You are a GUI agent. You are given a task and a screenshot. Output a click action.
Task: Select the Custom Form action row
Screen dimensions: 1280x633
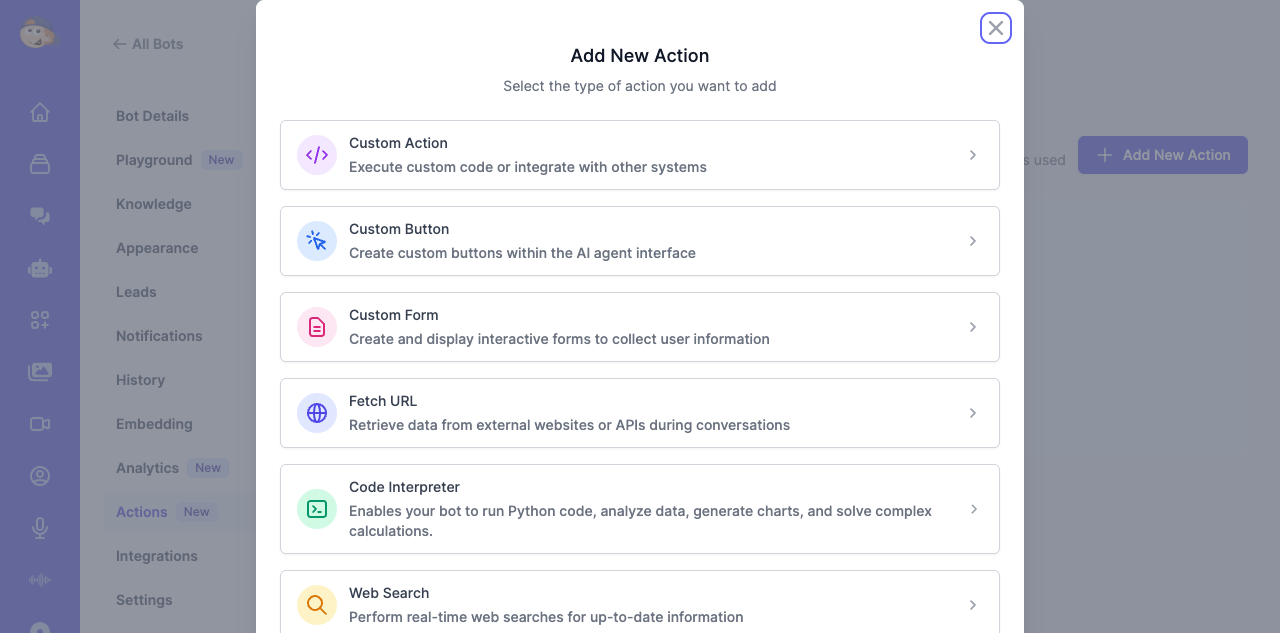tap(640, 327)
